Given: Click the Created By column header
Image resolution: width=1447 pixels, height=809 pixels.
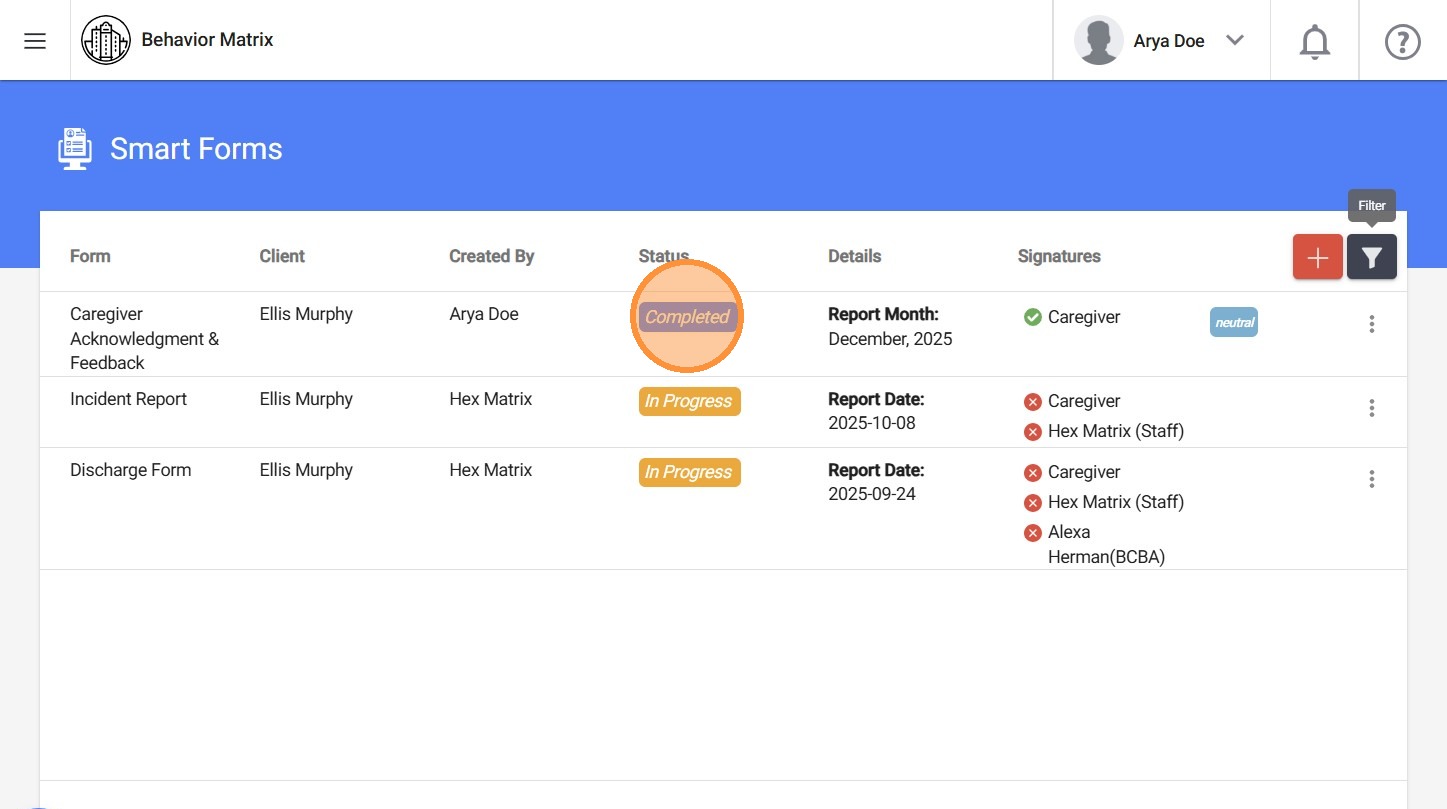Looking at the screenshot, I should (491, 256).
